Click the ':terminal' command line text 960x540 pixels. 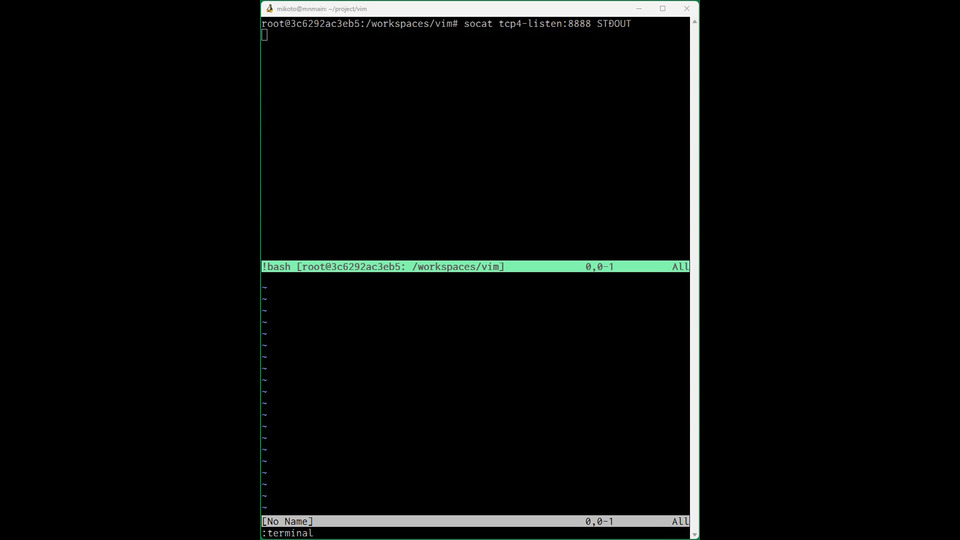[x=287, y=533]
